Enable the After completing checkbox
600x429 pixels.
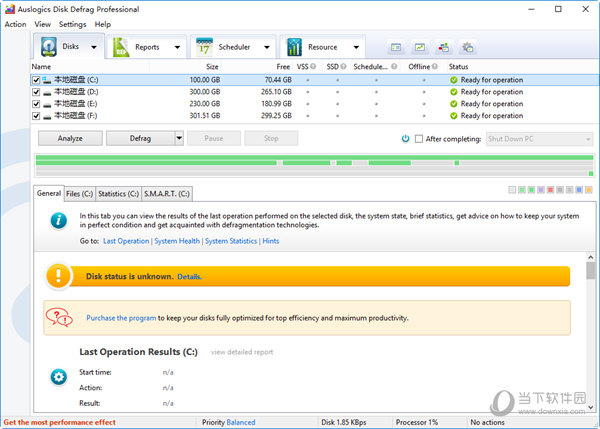[419, 139]
